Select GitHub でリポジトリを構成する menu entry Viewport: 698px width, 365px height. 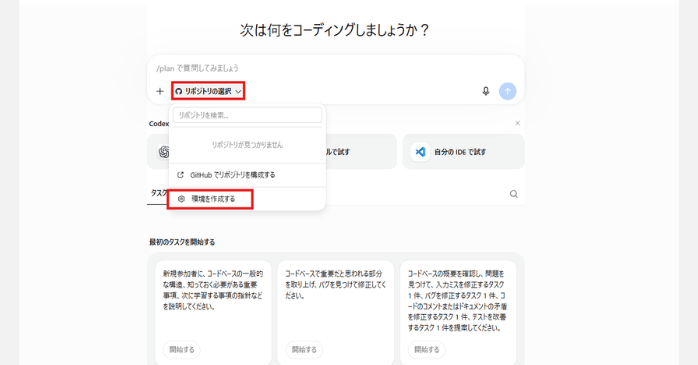tap(247, 175)
